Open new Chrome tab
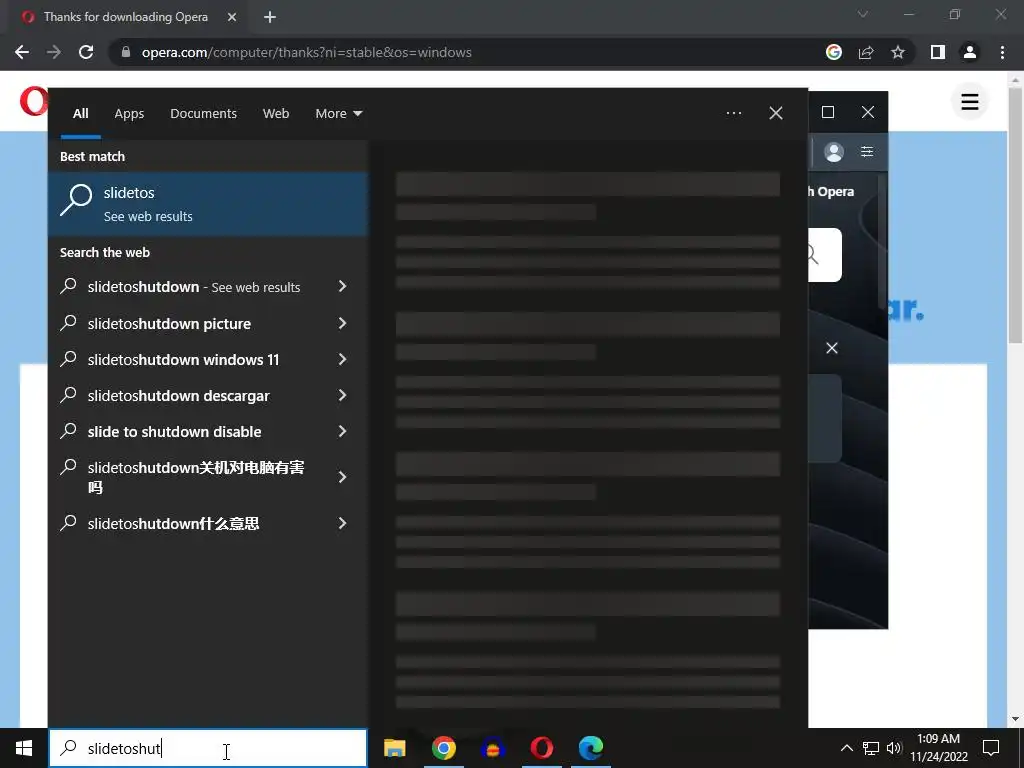This screenshot has width=1024, height=768. (270, 17)
